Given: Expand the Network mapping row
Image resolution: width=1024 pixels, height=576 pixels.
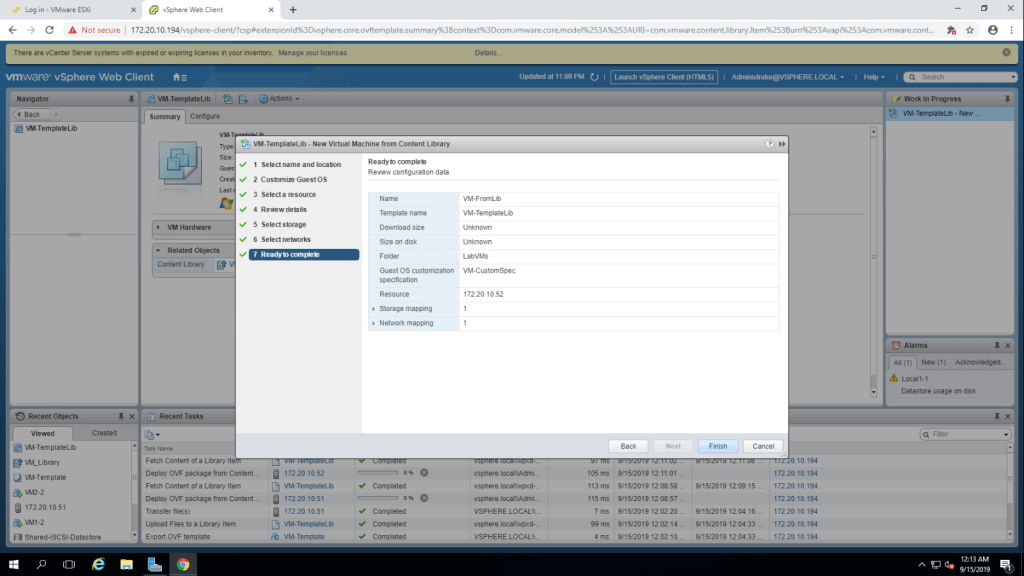Looking at the screenshot, I should (x=374, y=324).
